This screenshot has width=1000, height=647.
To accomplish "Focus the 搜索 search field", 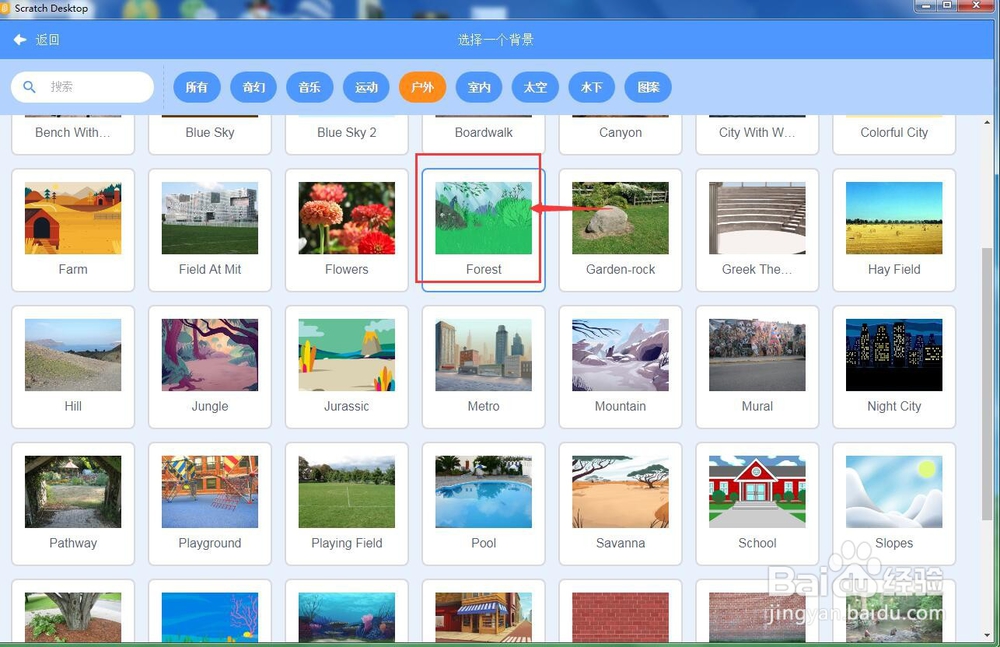I will 82,87.
